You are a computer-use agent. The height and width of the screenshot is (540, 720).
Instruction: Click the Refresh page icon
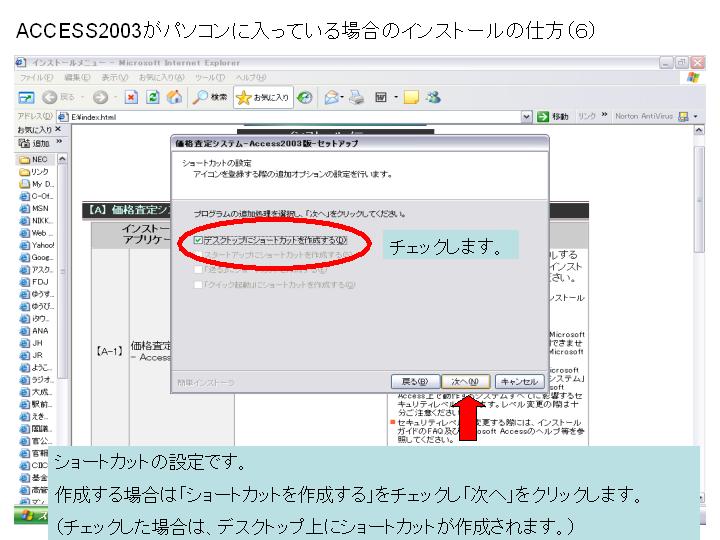pos(153,97)
